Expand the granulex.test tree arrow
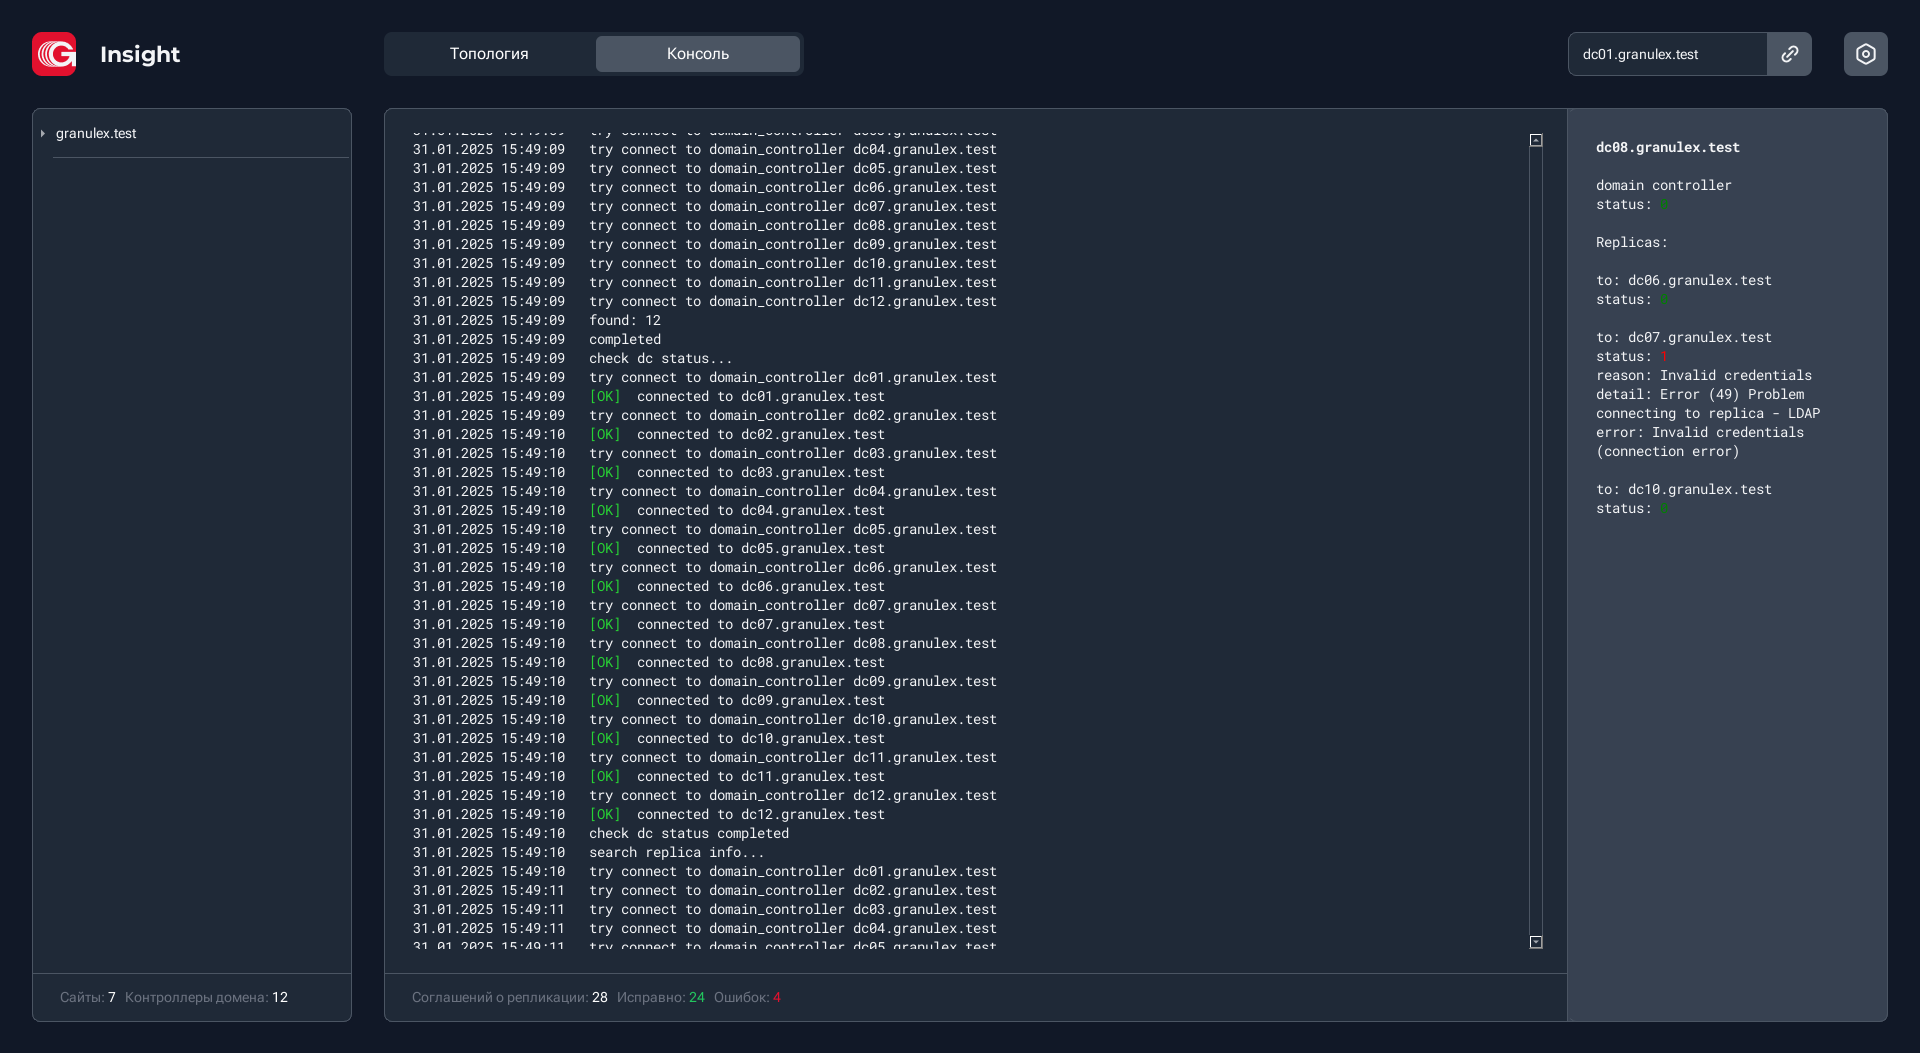The width and height of the screenshot is (1920, 1053). pos(42,133)
